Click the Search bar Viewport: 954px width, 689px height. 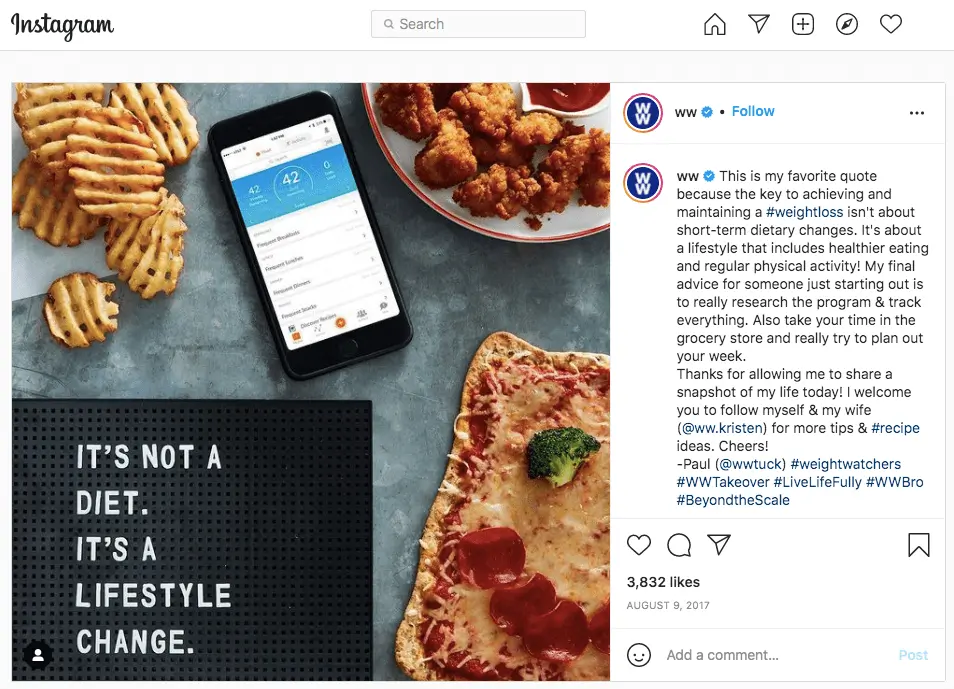(x=477, y=23)
